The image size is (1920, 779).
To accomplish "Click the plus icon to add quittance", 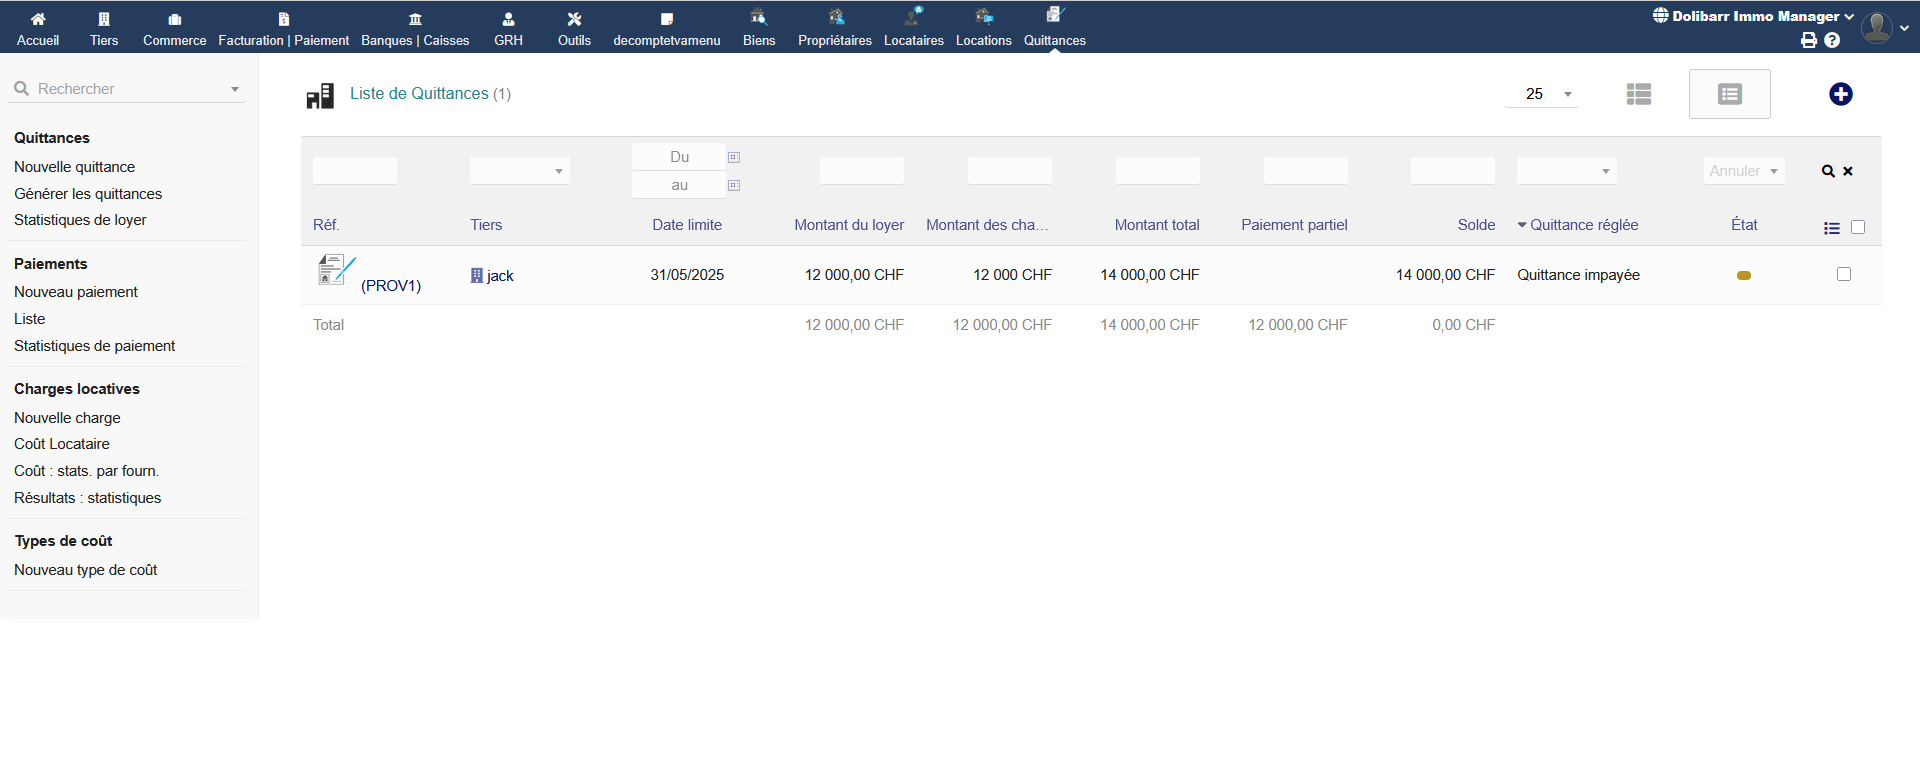I will click(x=1840, y=94).
